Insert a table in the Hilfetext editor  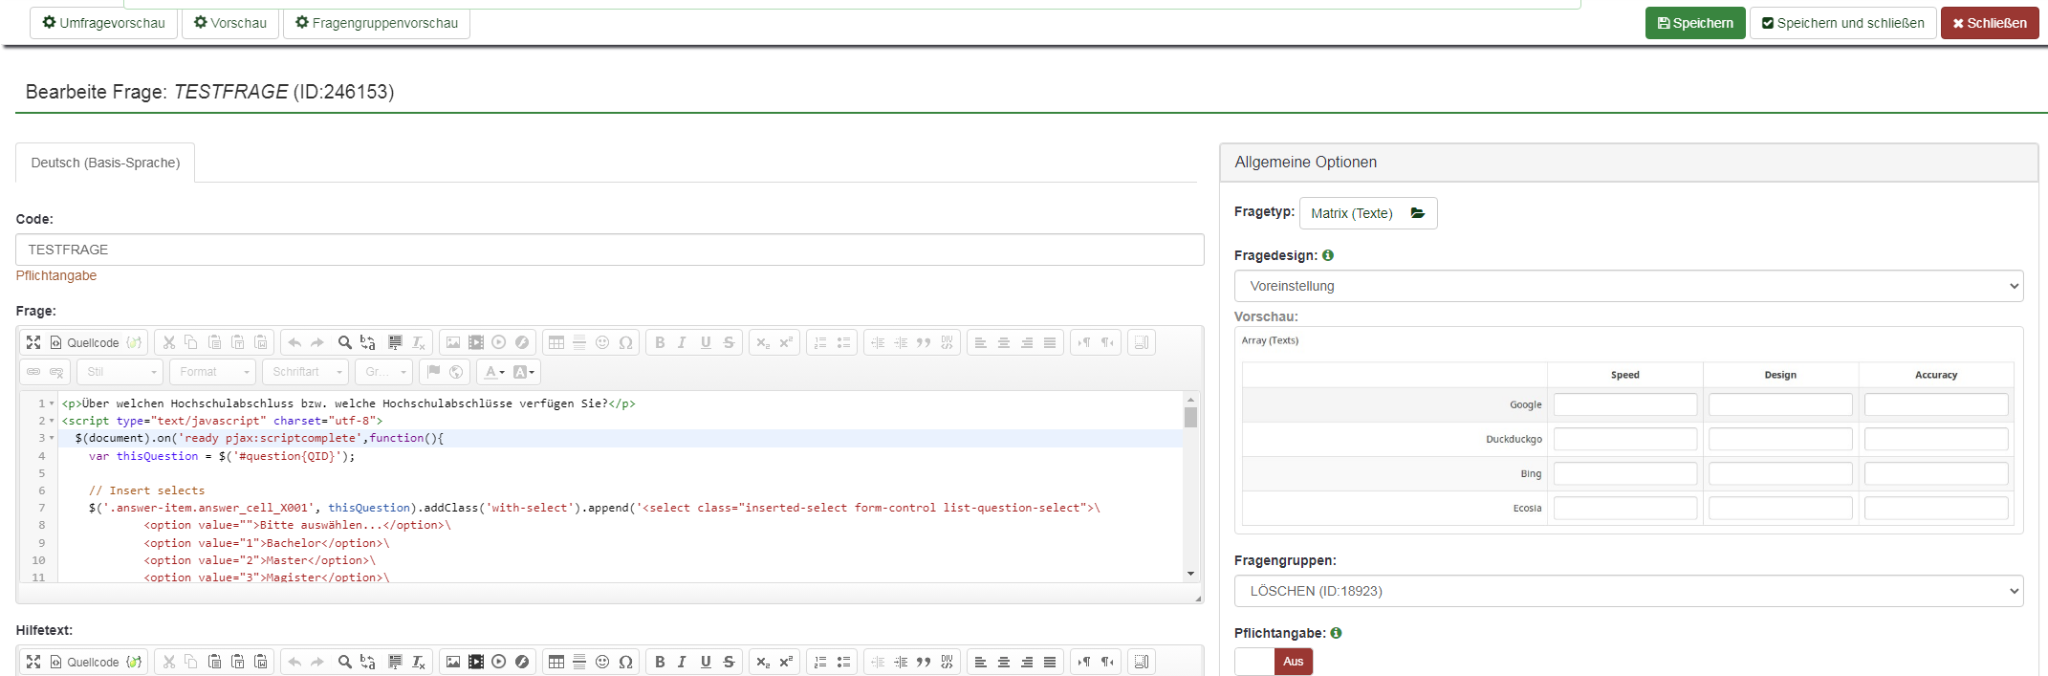coord(556,662)
